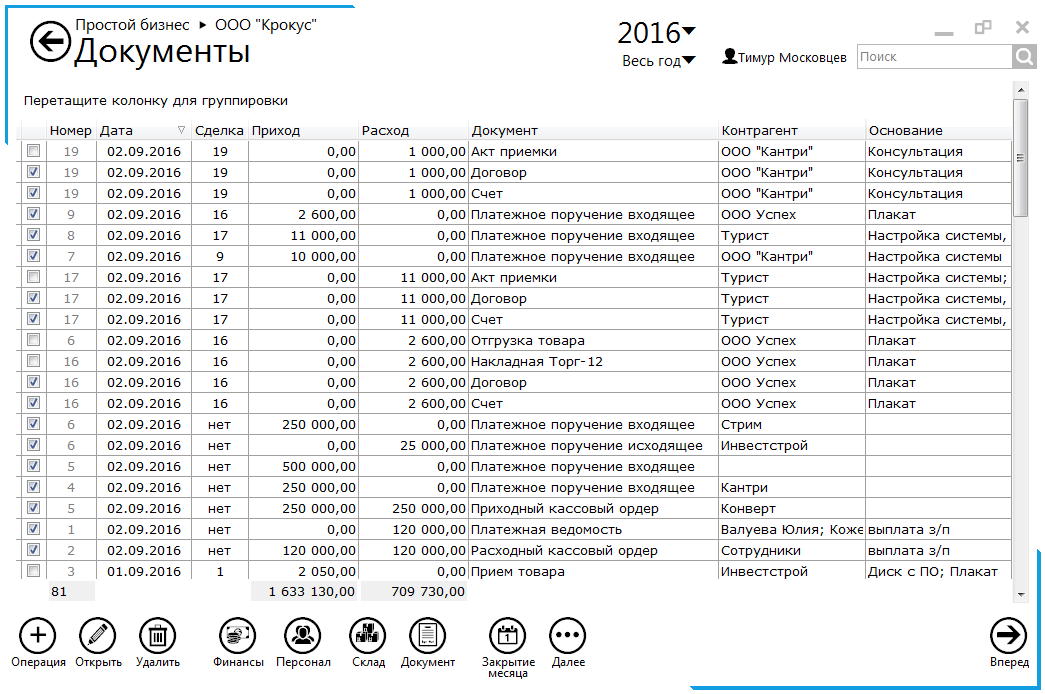Check the box for the first Акт приемки row
The width and height of the screenshot is (1045, 694).
(33, 152)
